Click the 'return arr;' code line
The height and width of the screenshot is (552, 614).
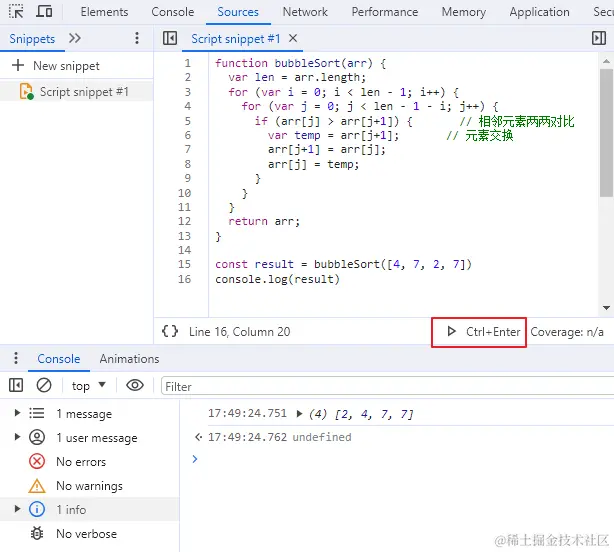(x=264, y=222)
